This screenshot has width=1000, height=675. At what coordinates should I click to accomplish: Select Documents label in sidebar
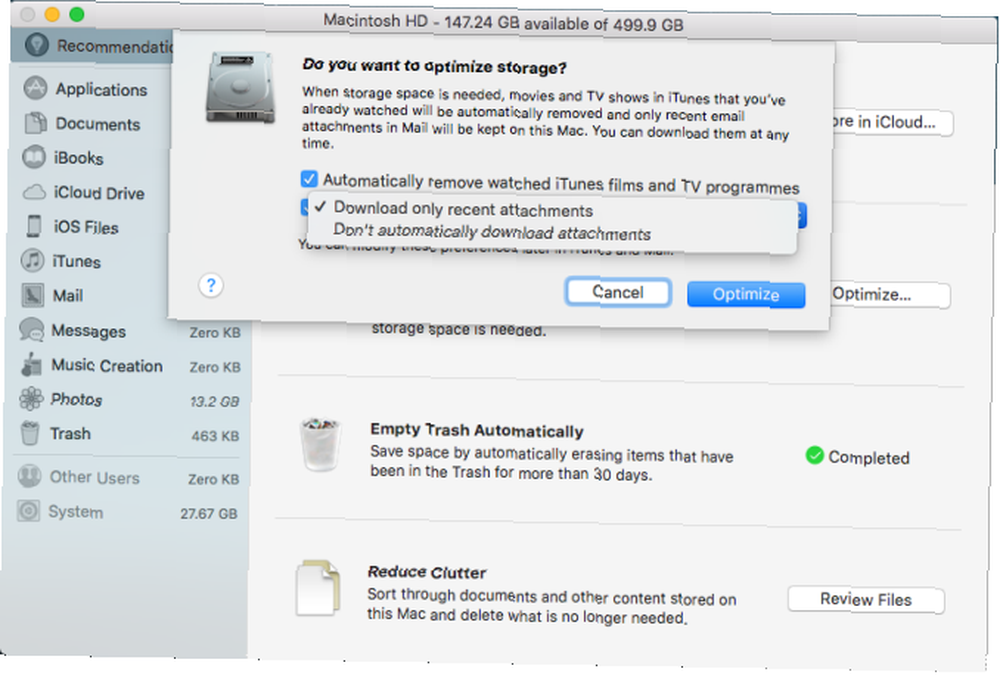[98, 124]
